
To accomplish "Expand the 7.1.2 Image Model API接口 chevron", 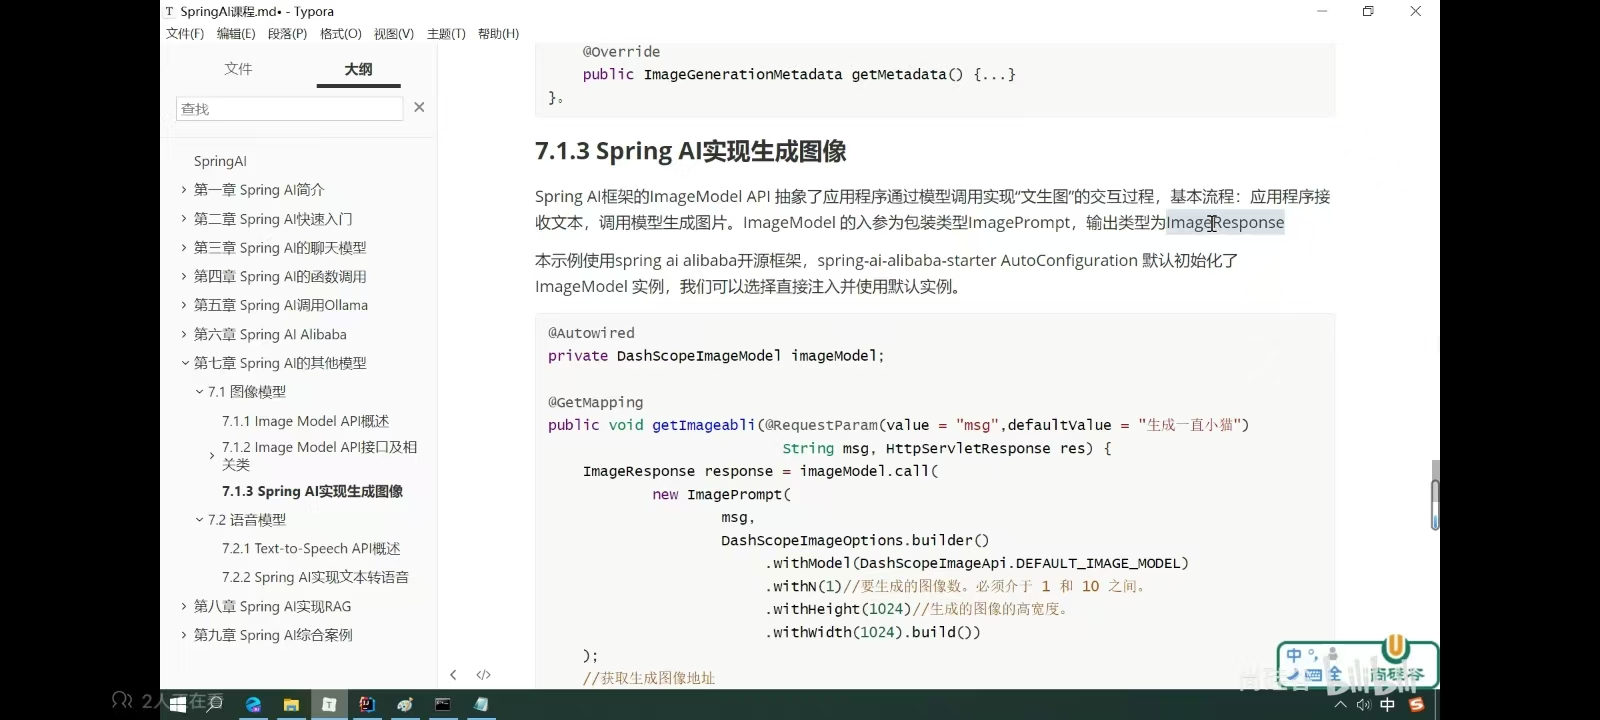I will pyautogui.click(x=212, y=456).
